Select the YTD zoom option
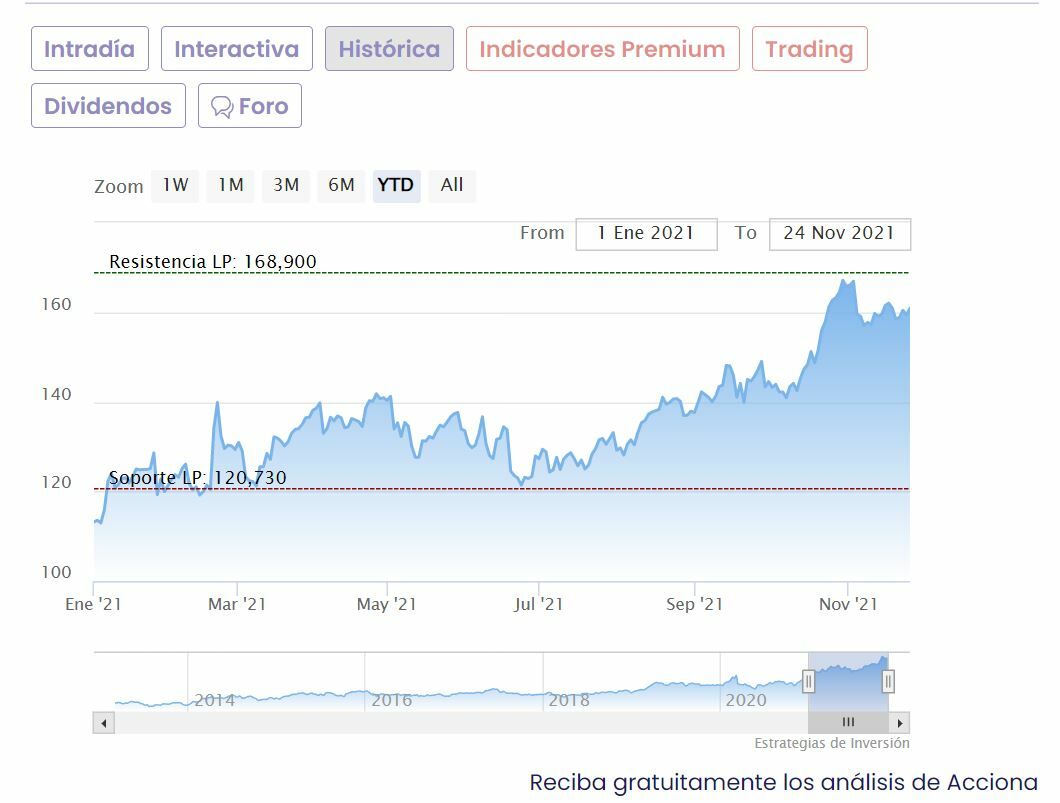1060x803 pixels. pos(396,185)
